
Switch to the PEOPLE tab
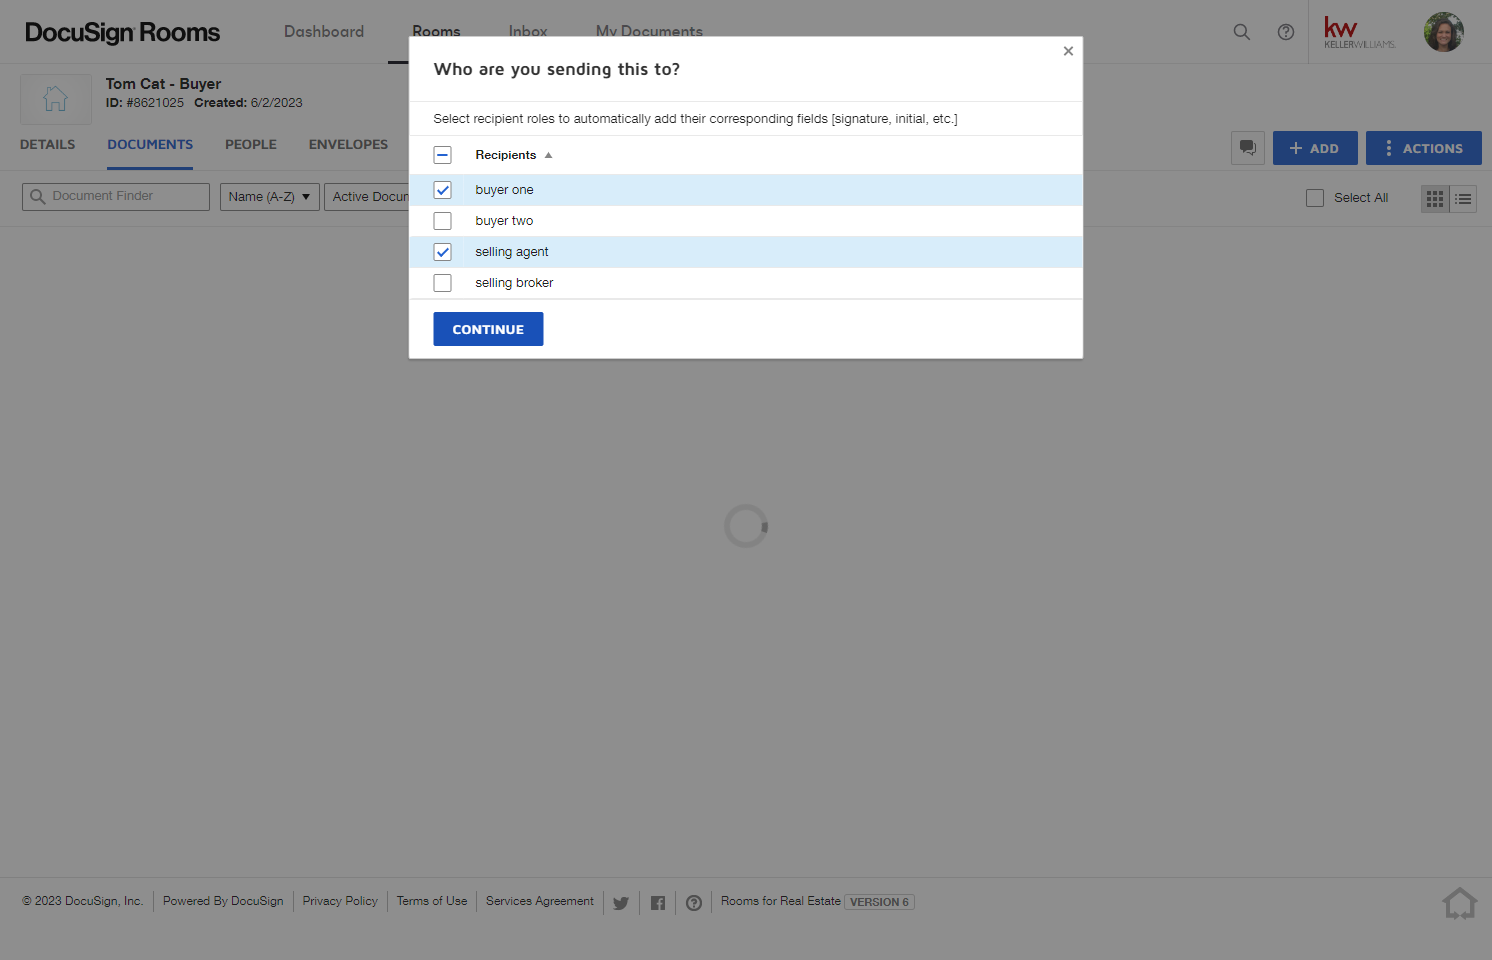[251, 145]
